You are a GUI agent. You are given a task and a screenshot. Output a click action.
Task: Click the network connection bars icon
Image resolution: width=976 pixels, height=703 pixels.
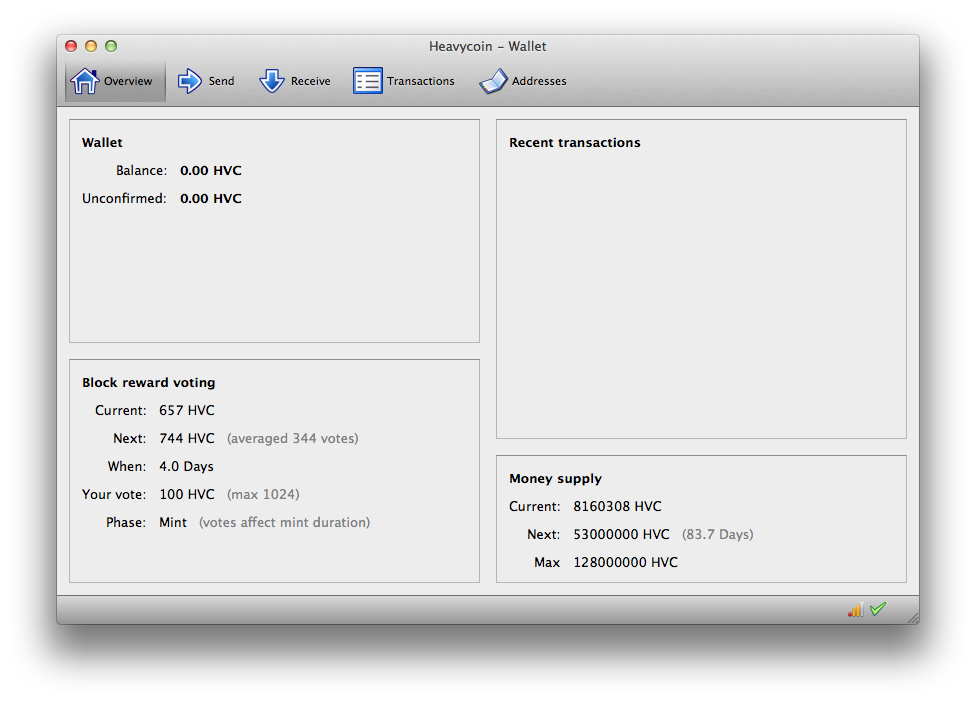coord(855,610)
